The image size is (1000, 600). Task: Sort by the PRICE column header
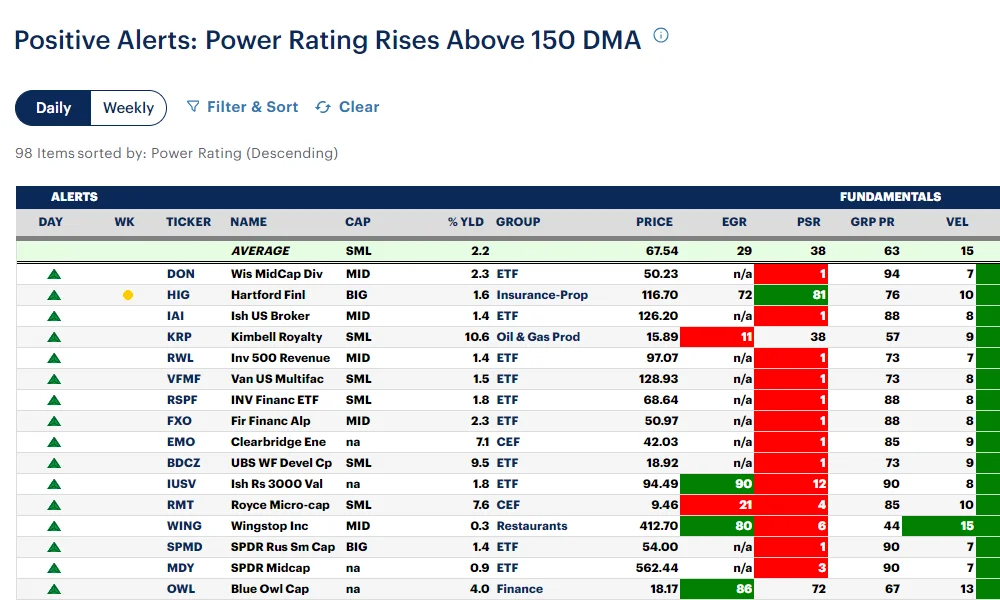(x=654, y=222)
